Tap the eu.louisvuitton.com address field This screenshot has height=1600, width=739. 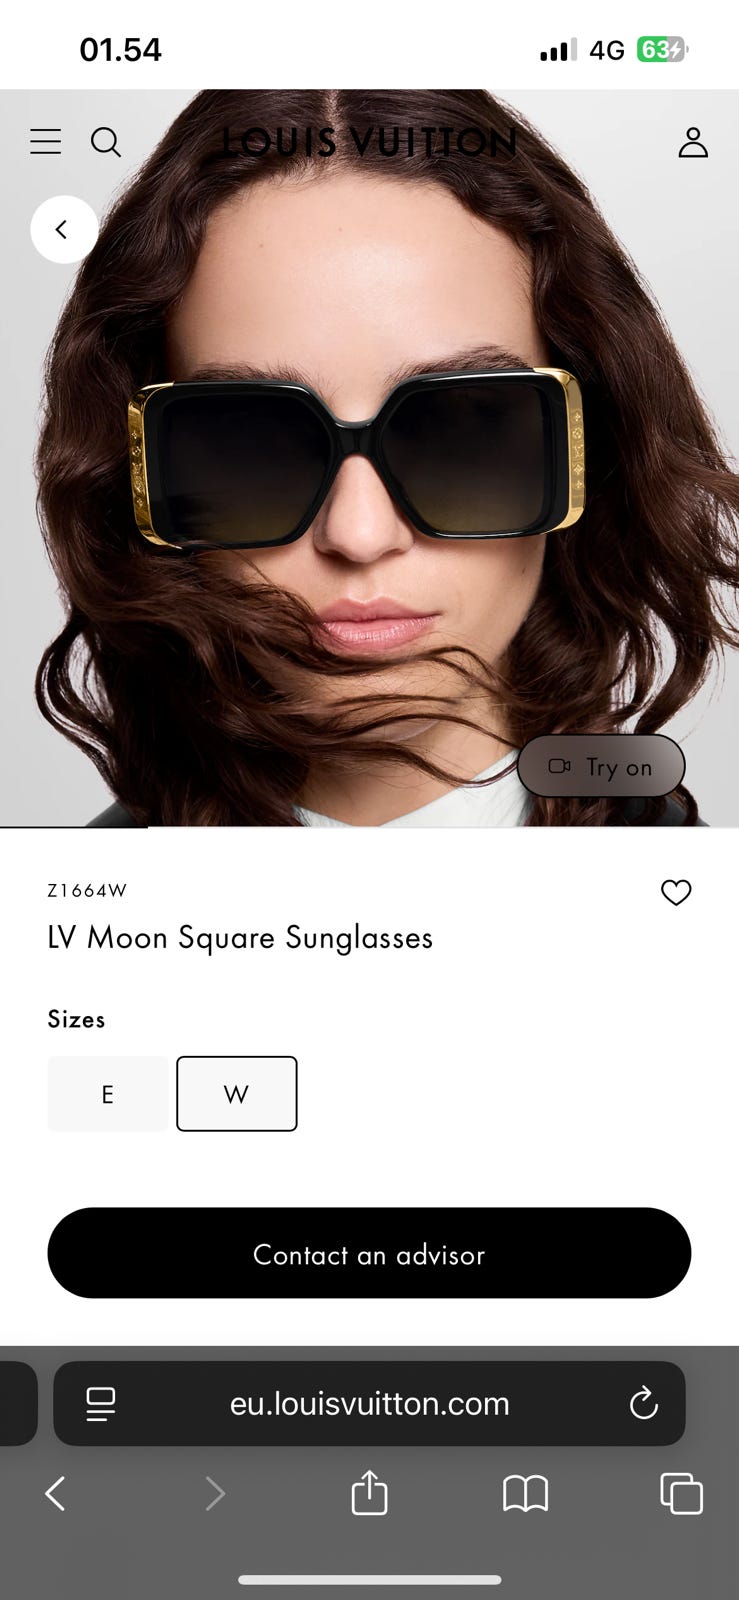coord(369,1403)
